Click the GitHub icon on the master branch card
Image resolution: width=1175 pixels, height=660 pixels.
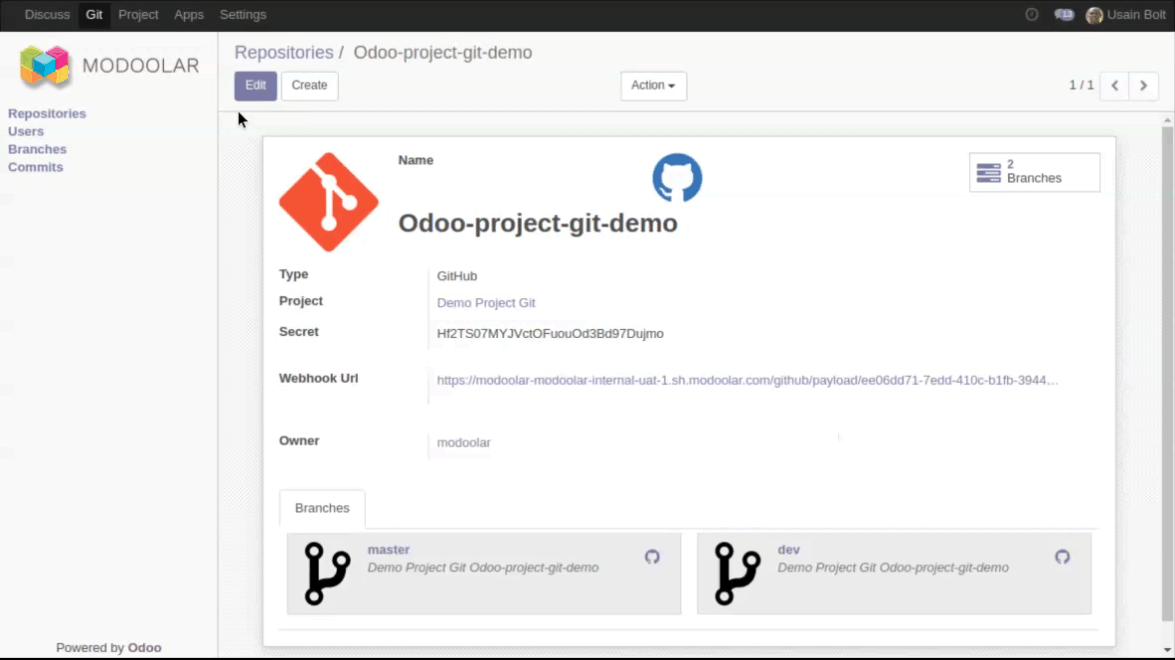tap(652, 557)
